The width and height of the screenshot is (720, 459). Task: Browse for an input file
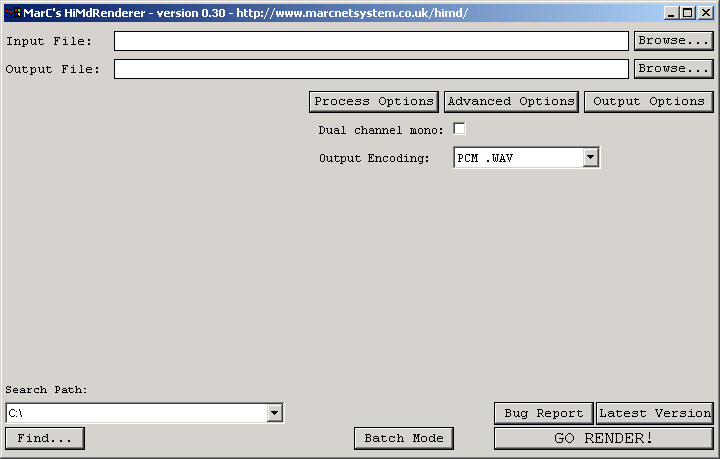[x=673, y=41]
